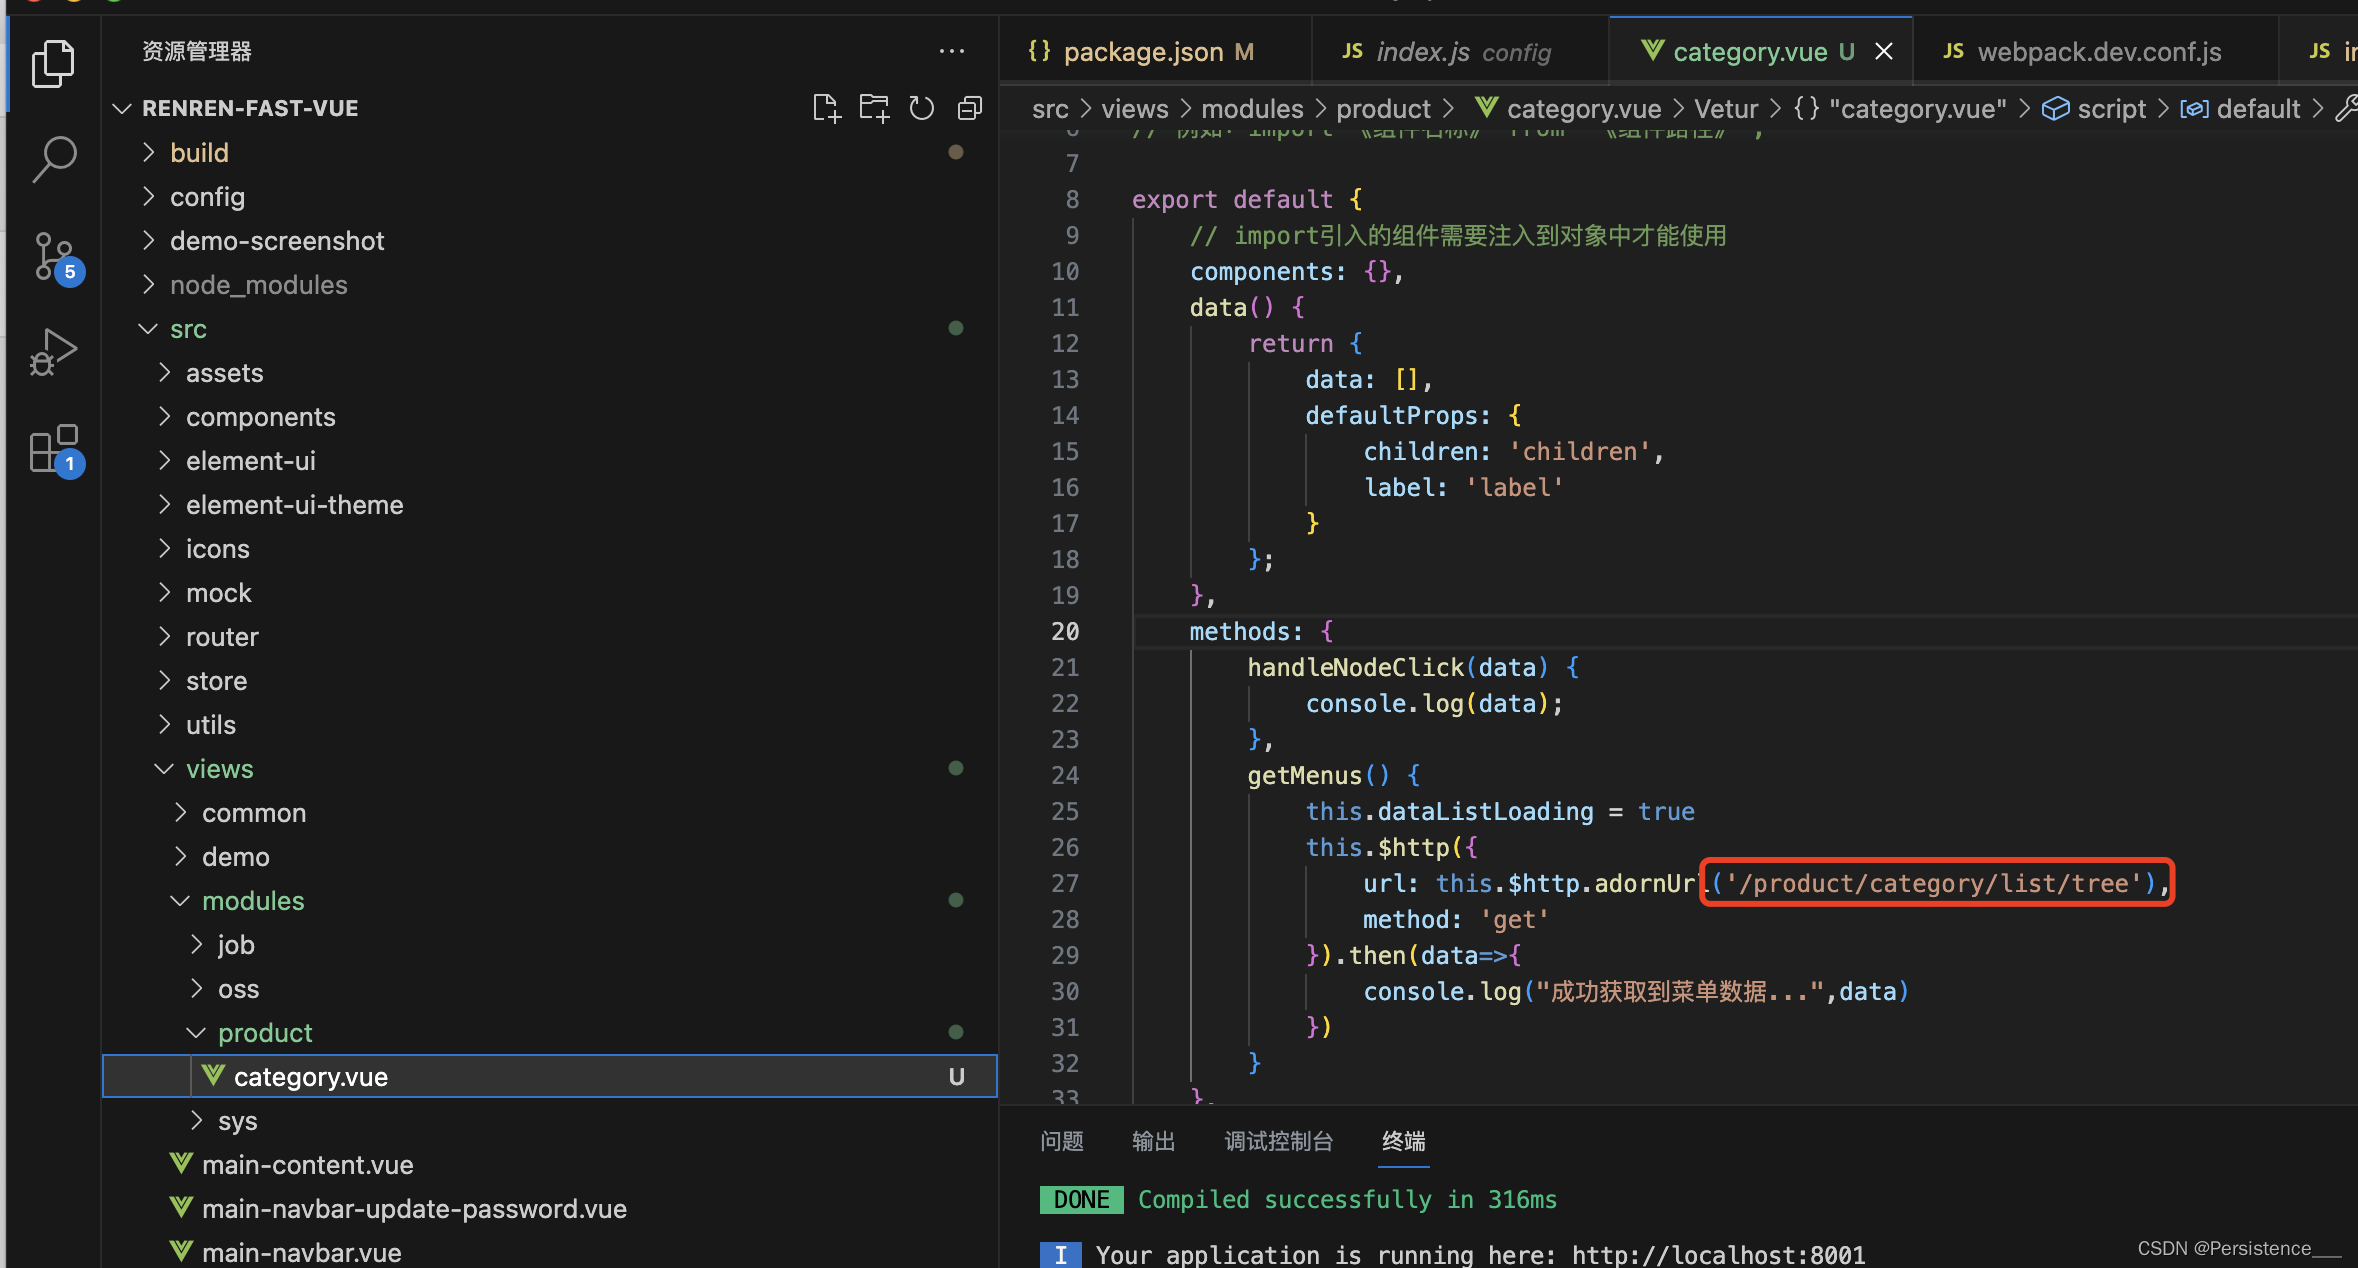Click the New Folder icon in explorer header
2358x1268 pixels.
click(x=874, y=108)
